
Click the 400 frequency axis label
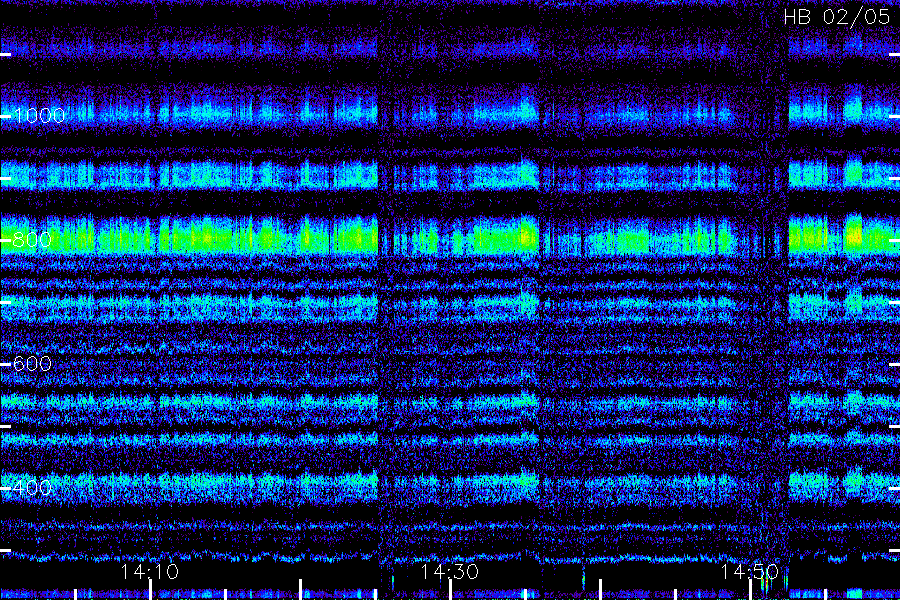[32, 488]
